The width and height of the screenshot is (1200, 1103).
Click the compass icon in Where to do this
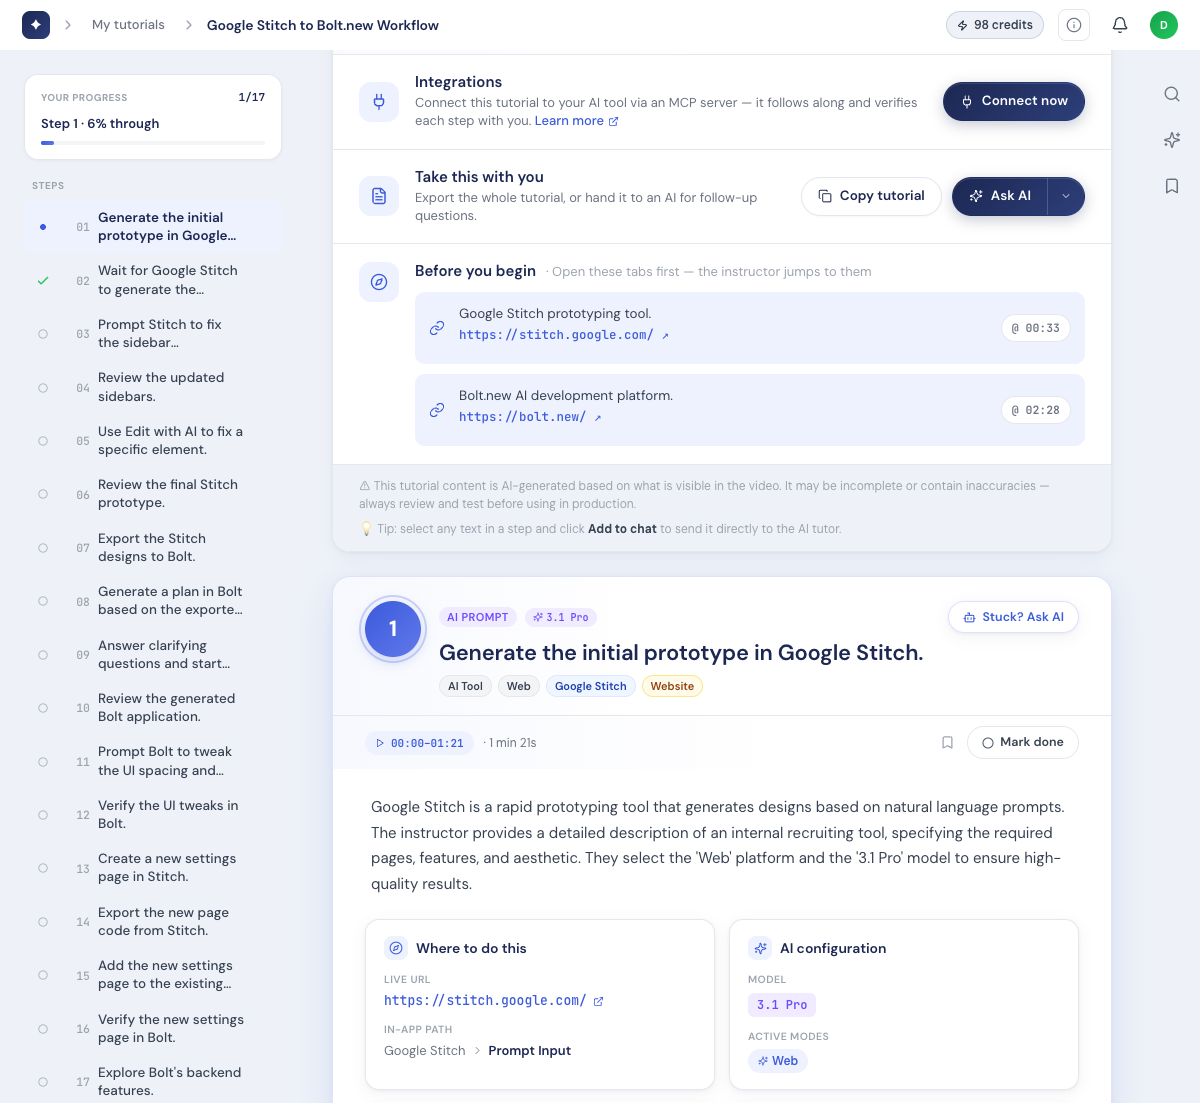(396, 948)
